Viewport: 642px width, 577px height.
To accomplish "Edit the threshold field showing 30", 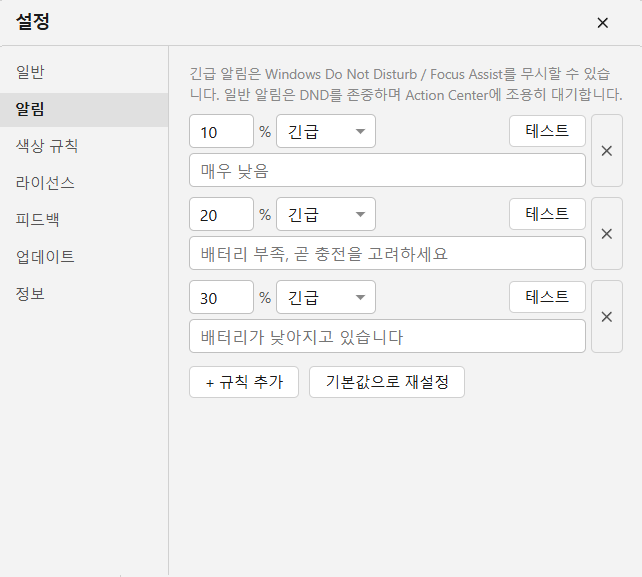I will 222,297.
